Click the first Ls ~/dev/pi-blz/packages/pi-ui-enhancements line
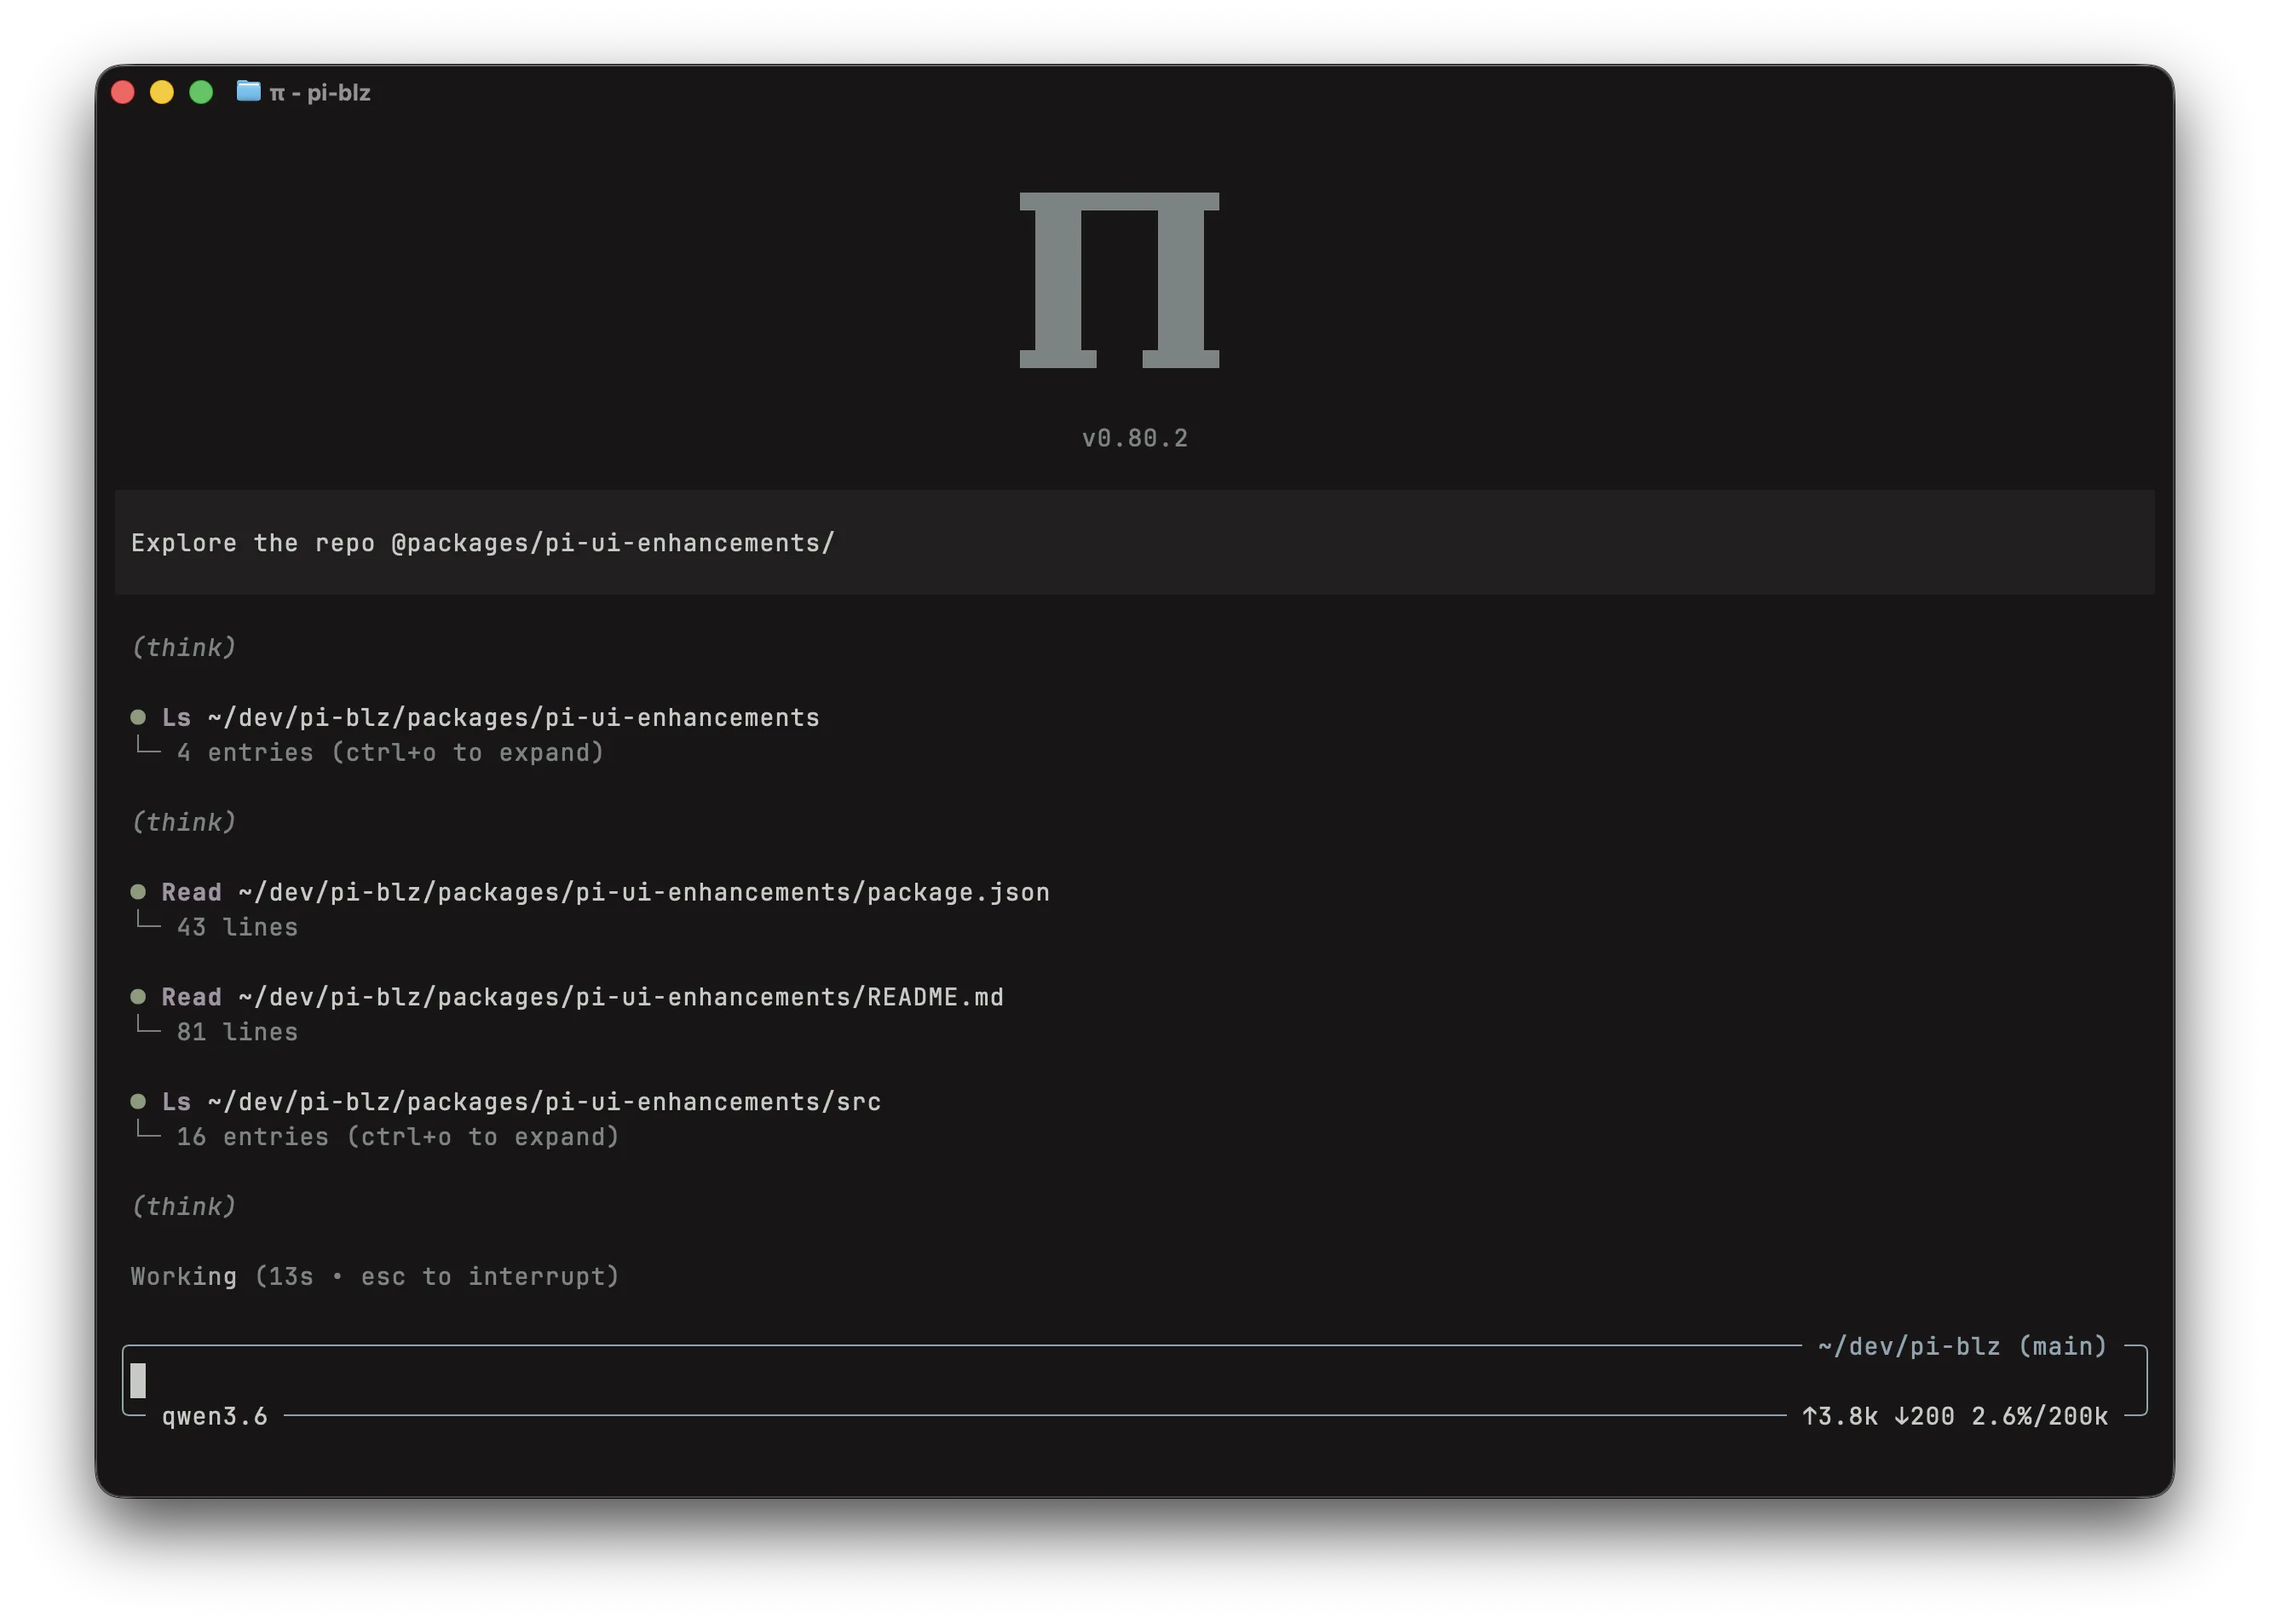The image size is (2270, 1624). tap(491, 717)
